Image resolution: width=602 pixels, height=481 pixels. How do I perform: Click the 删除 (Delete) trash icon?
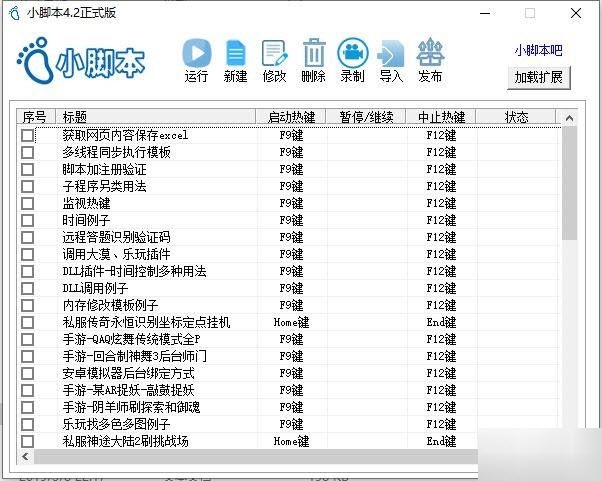click(313, 53)
